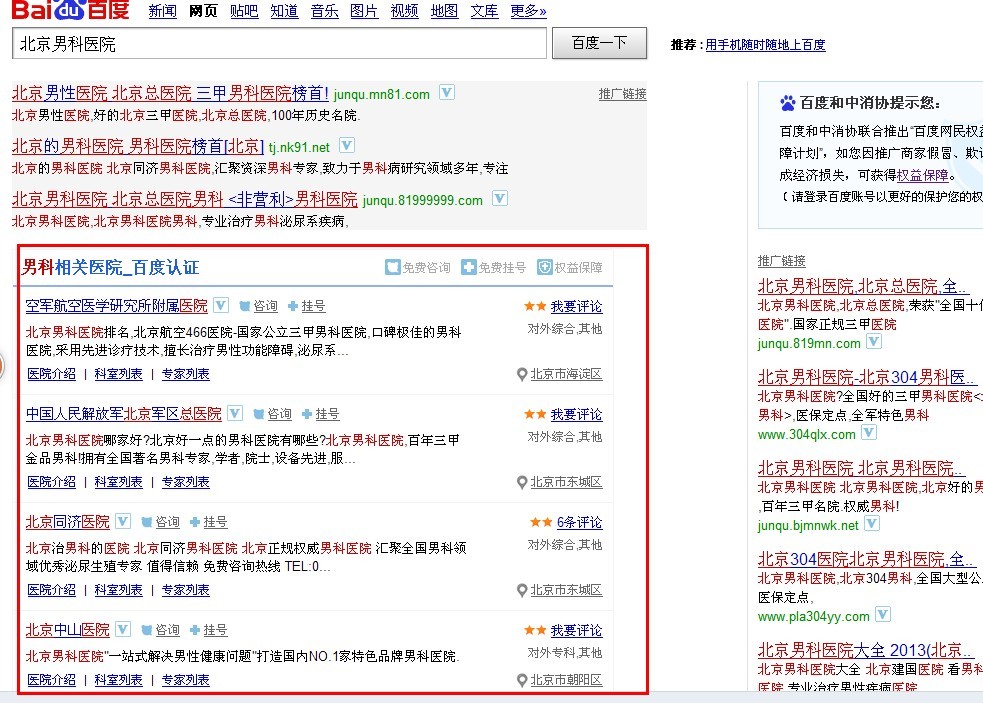
Task: Open 科室列表 for 中国人民解放军北京军区总医院
Action: (118, 482)
